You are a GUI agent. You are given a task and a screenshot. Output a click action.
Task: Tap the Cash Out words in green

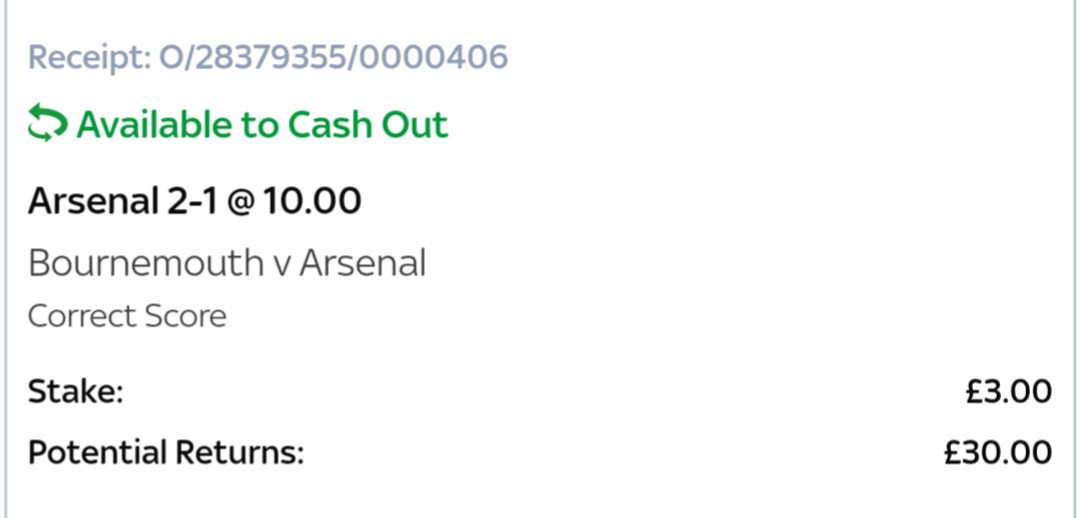point(368,125)
